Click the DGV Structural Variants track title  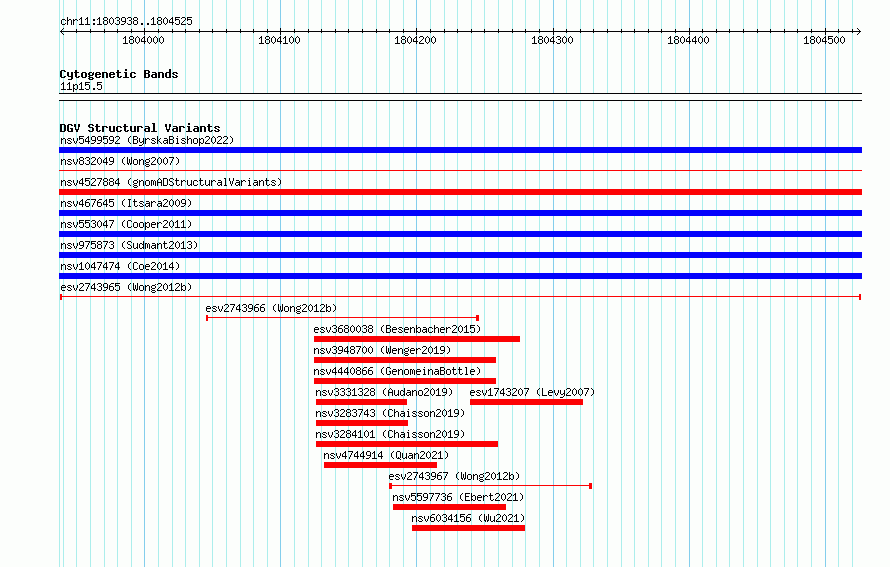(x=140, y=128)
